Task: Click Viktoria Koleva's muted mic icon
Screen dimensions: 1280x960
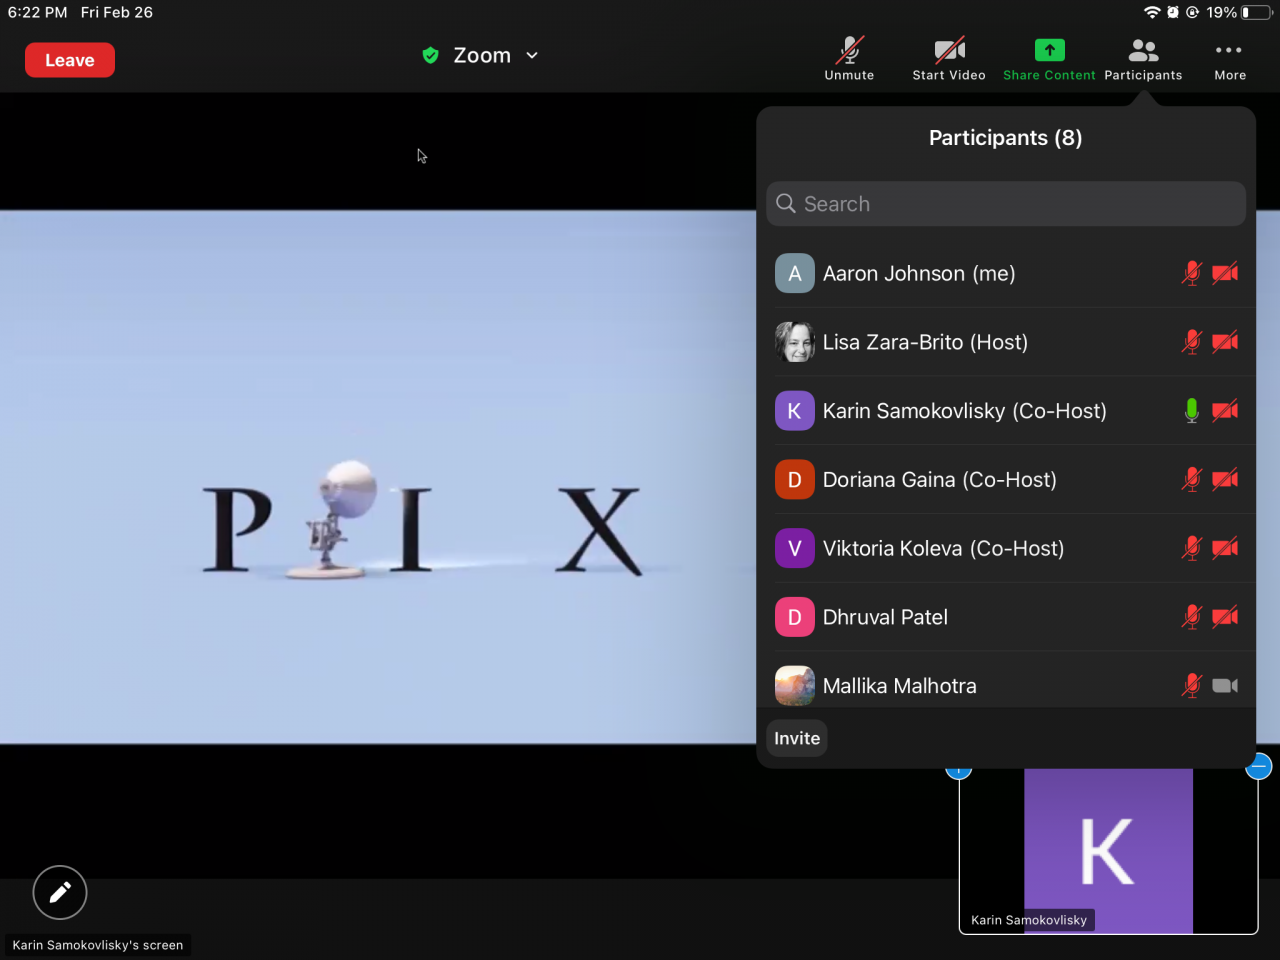Action: 1191,549
